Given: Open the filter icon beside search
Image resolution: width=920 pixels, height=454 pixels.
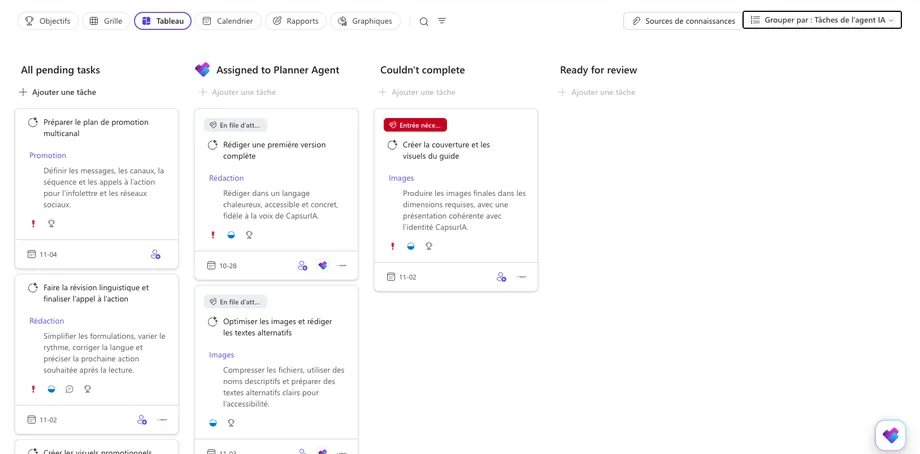Looking at the screenshot, I should [x=442, y=21].
